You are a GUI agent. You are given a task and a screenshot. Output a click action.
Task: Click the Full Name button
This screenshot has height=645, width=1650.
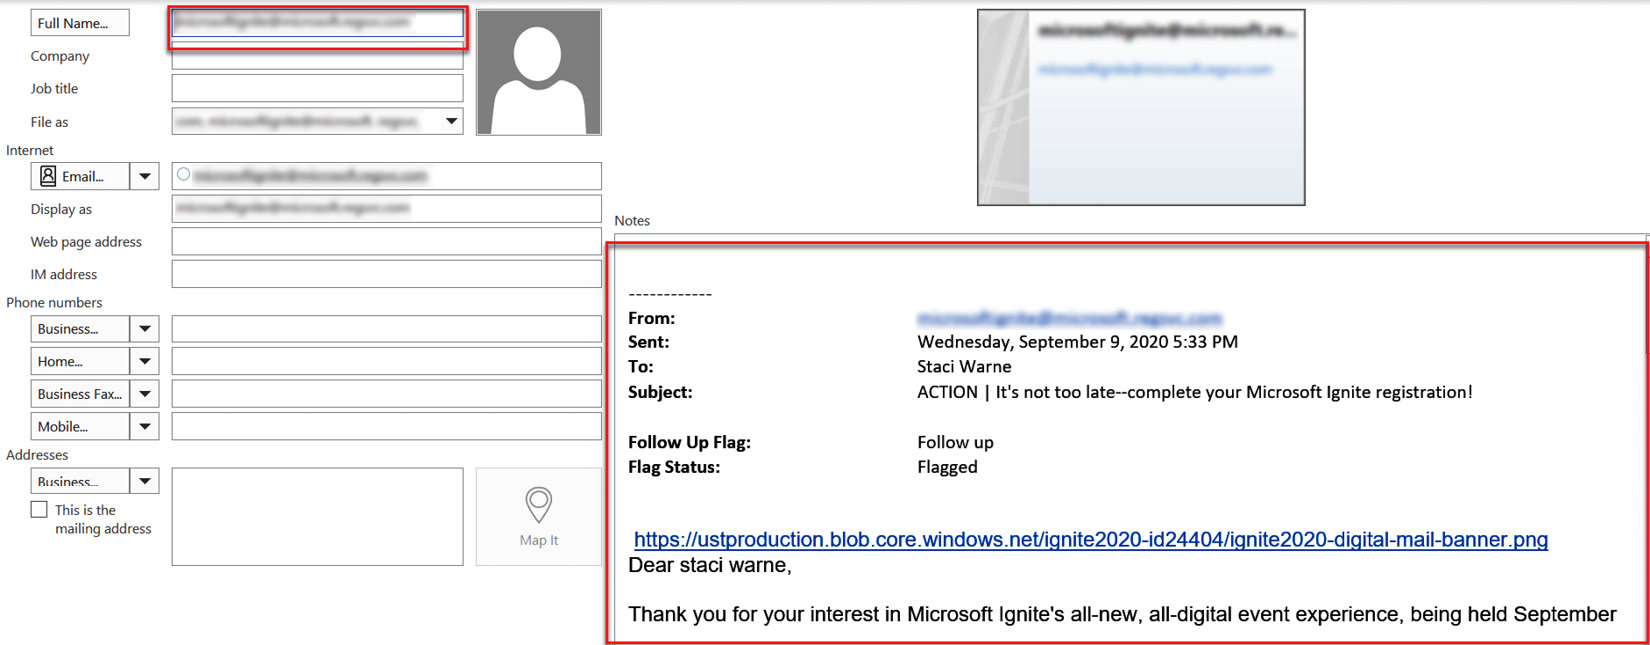(80, 23)
